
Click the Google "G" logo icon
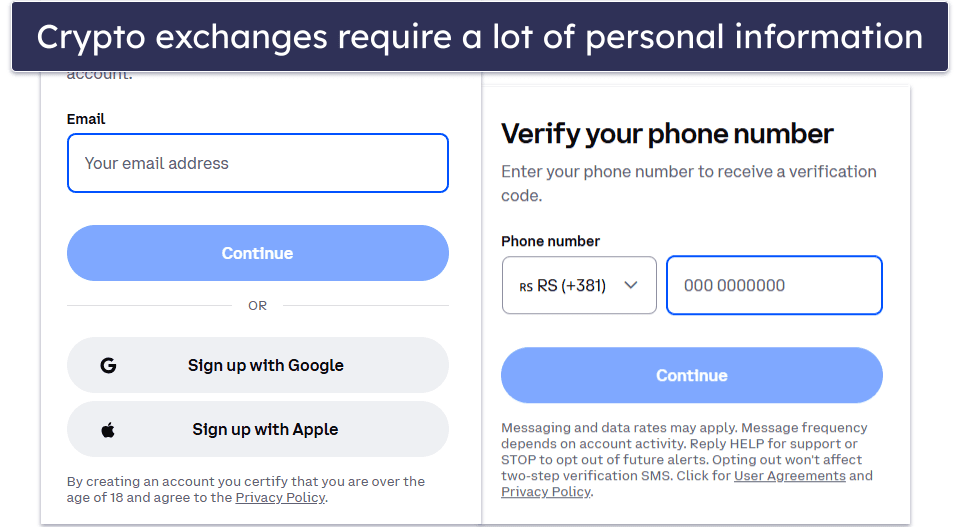click(x=108, y=366)
